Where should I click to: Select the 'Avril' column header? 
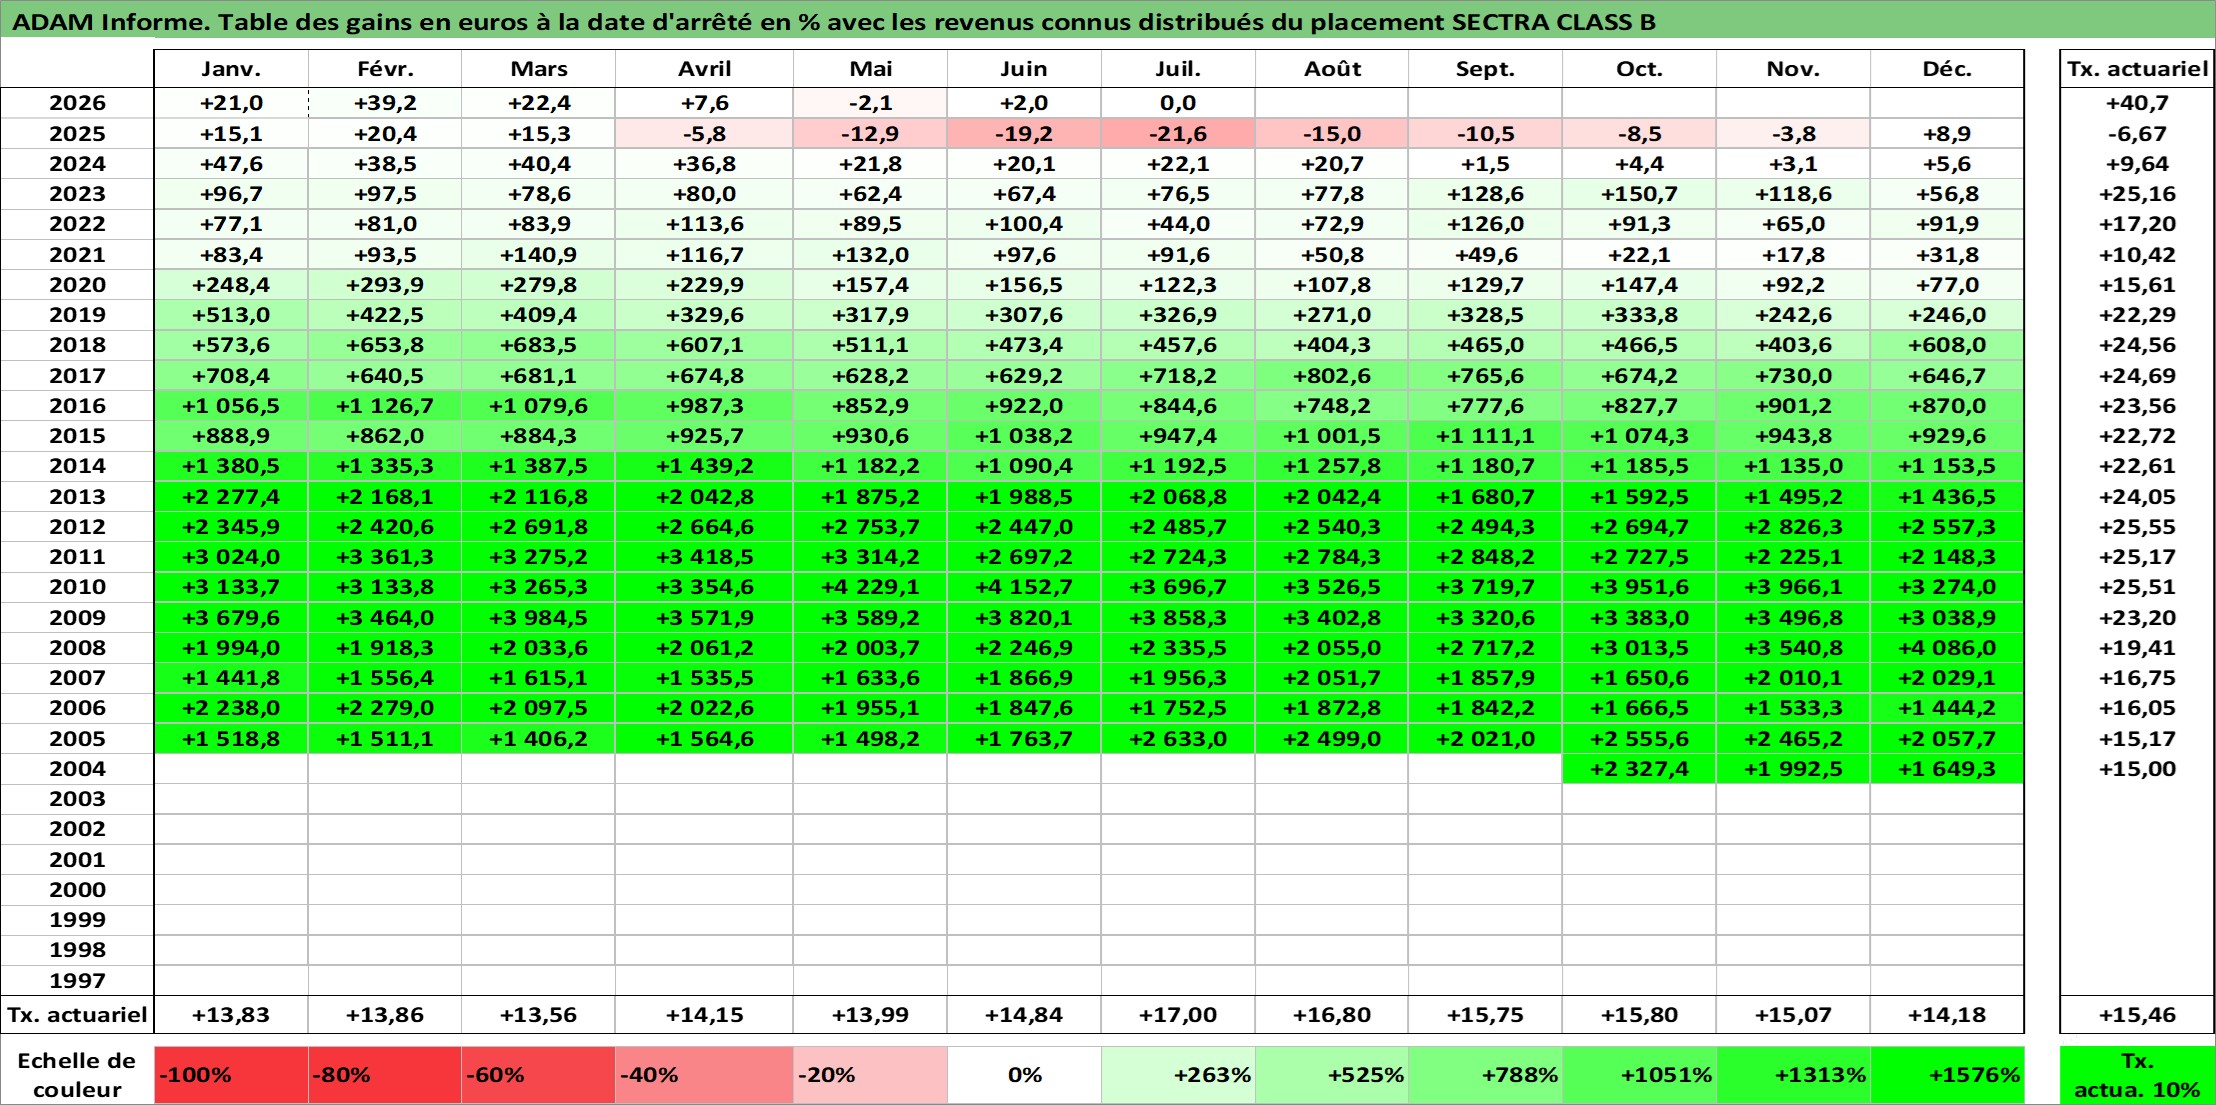point(704,69)
